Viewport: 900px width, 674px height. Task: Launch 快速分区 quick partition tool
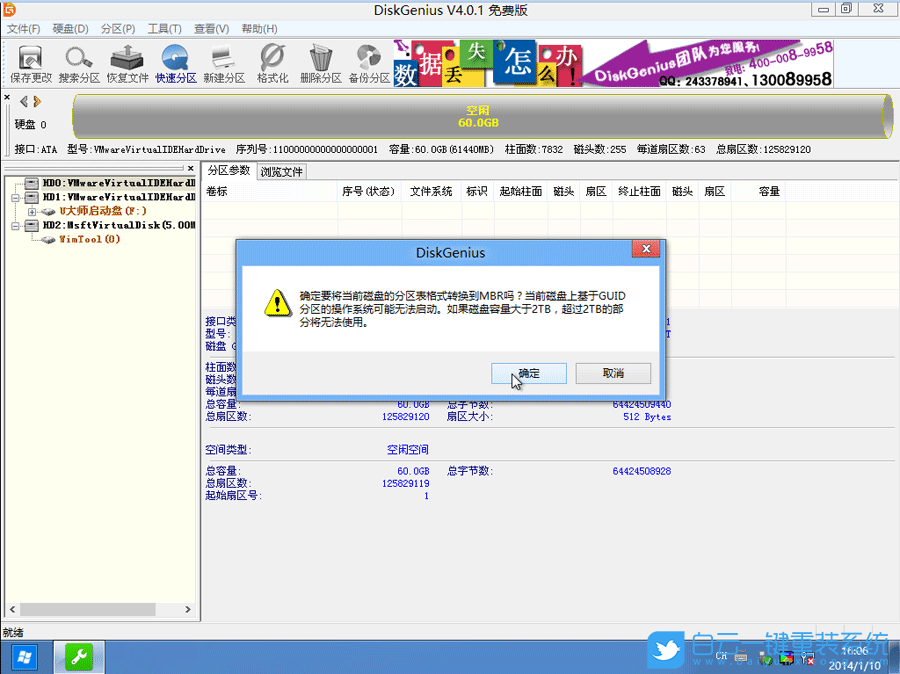(175, 62)
